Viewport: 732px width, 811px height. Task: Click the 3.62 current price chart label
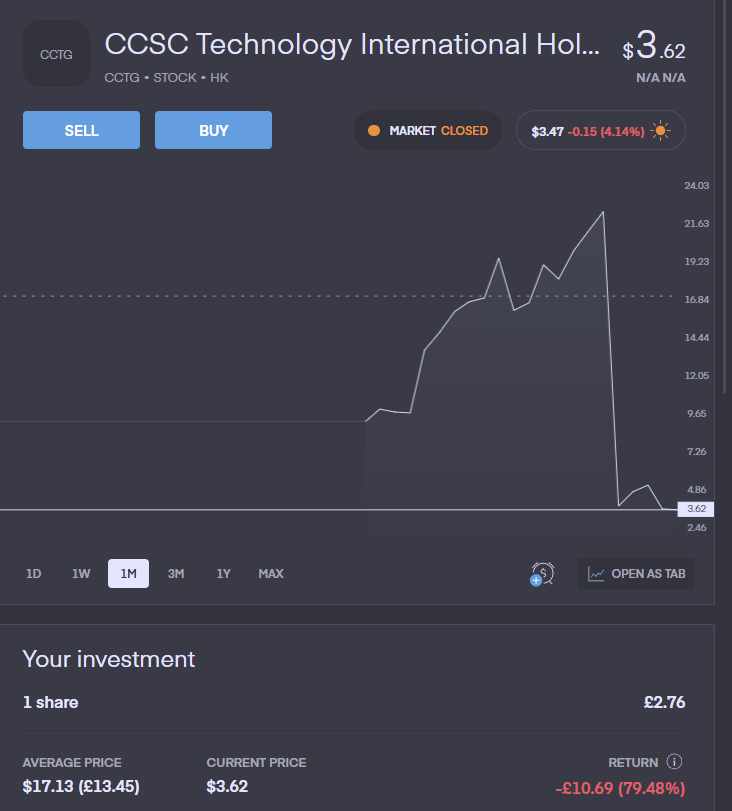[x=696, y=509]
